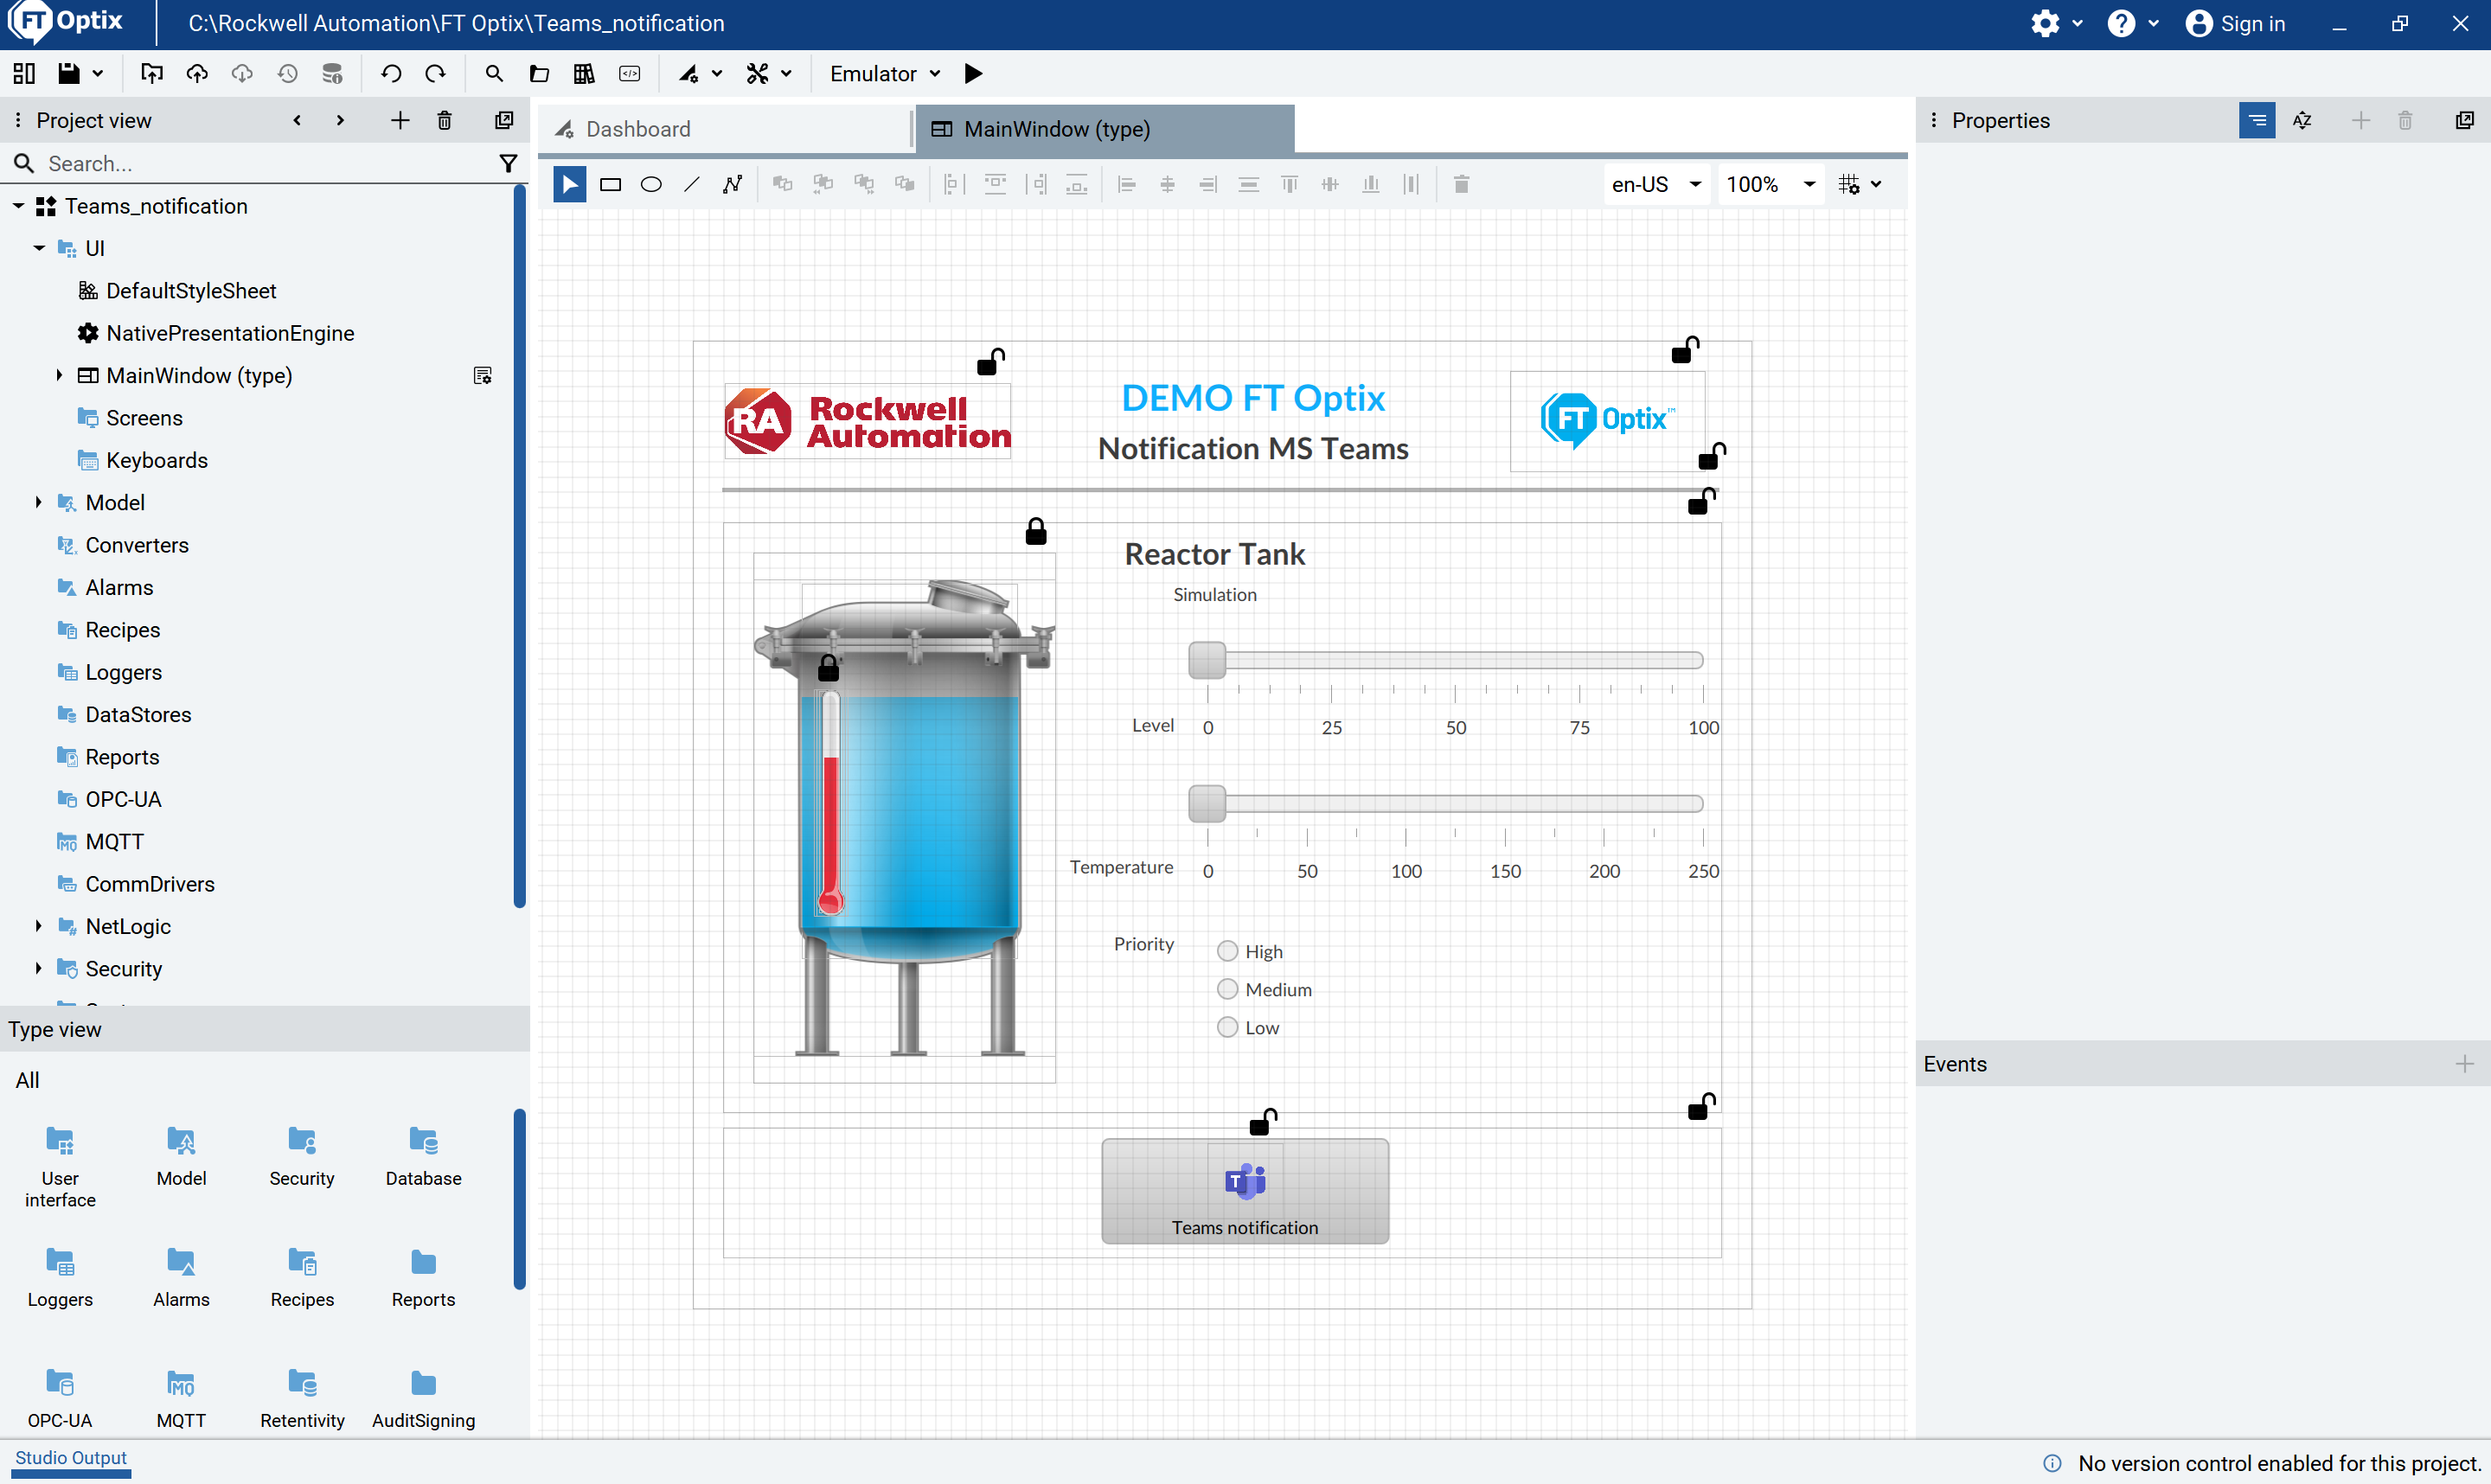Click the Level slider handle
Image resolution: width=2491 pixels, height=1484 pixels.
coord(1207,661)
